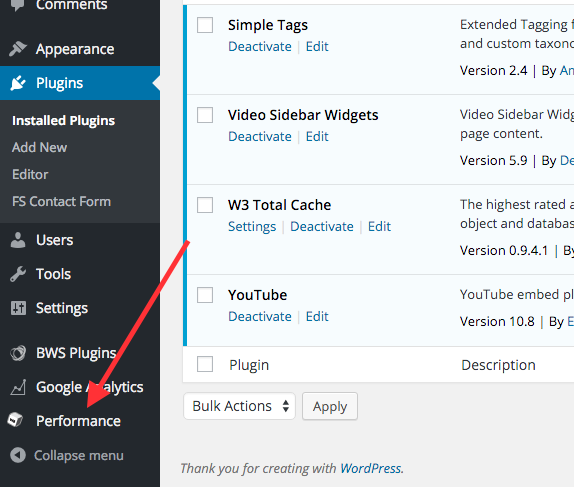
Task: Edit the Simple Tags plugin
Action: click(317, 47)
